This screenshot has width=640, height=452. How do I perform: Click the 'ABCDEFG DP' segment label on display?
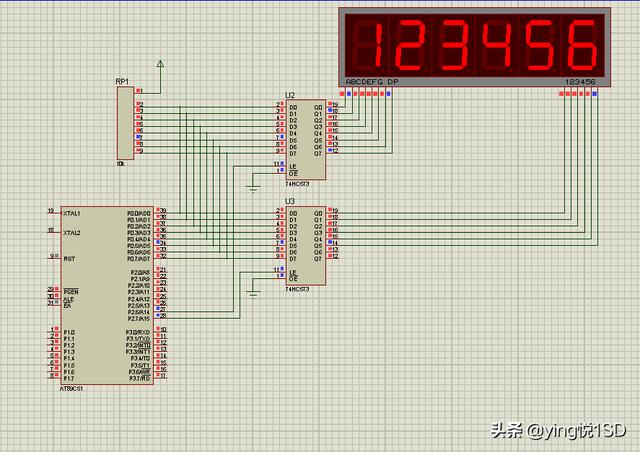pos(372,82)
